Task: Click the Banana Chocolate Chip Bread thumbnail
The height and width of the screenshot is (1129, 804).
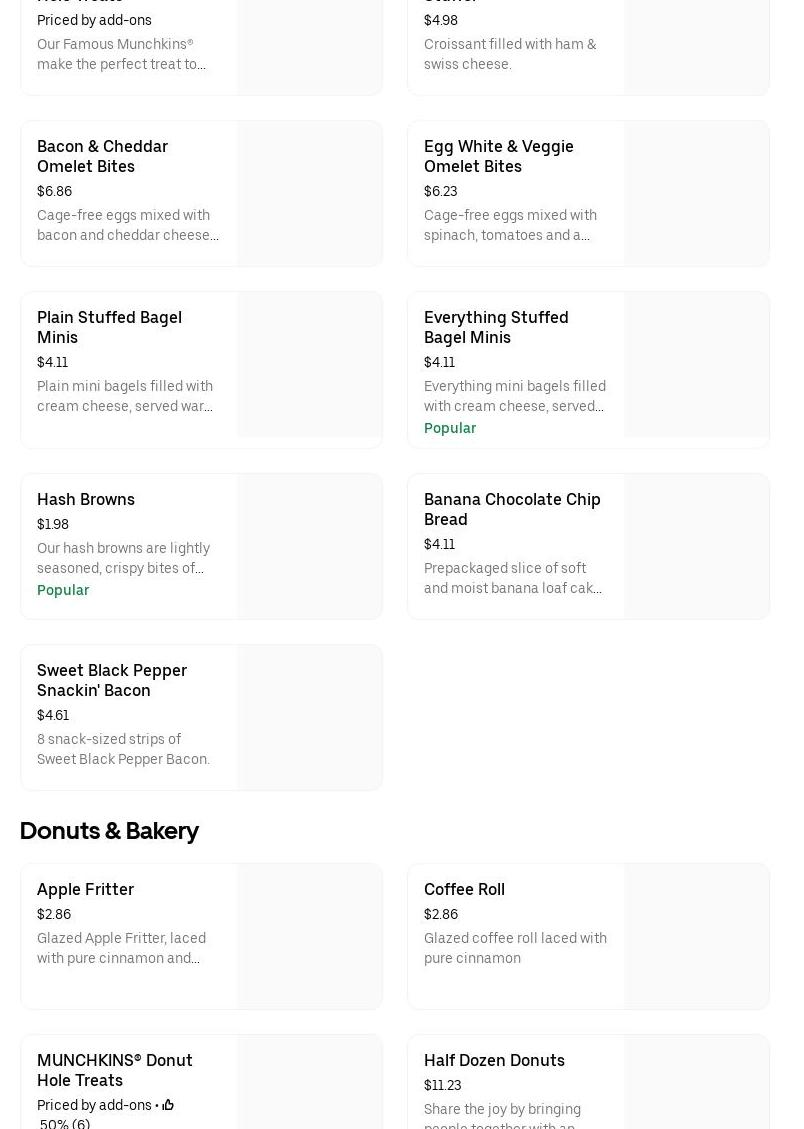Action: pos(696,546)
